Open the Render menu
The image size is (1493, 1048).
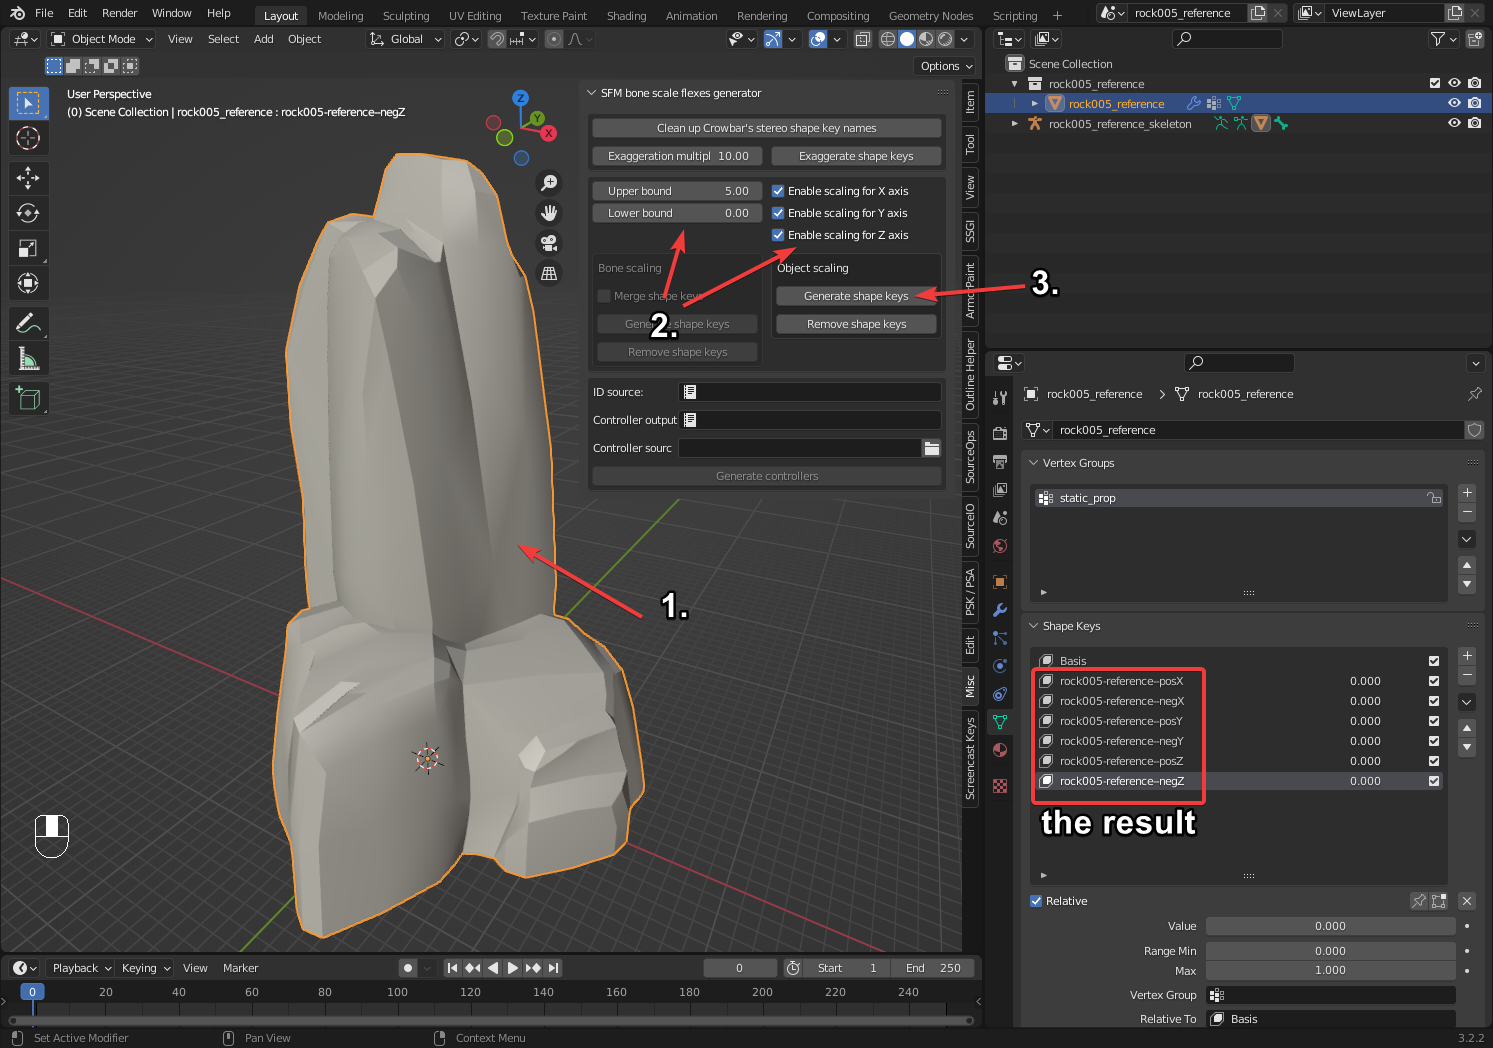tap(119, 13)
